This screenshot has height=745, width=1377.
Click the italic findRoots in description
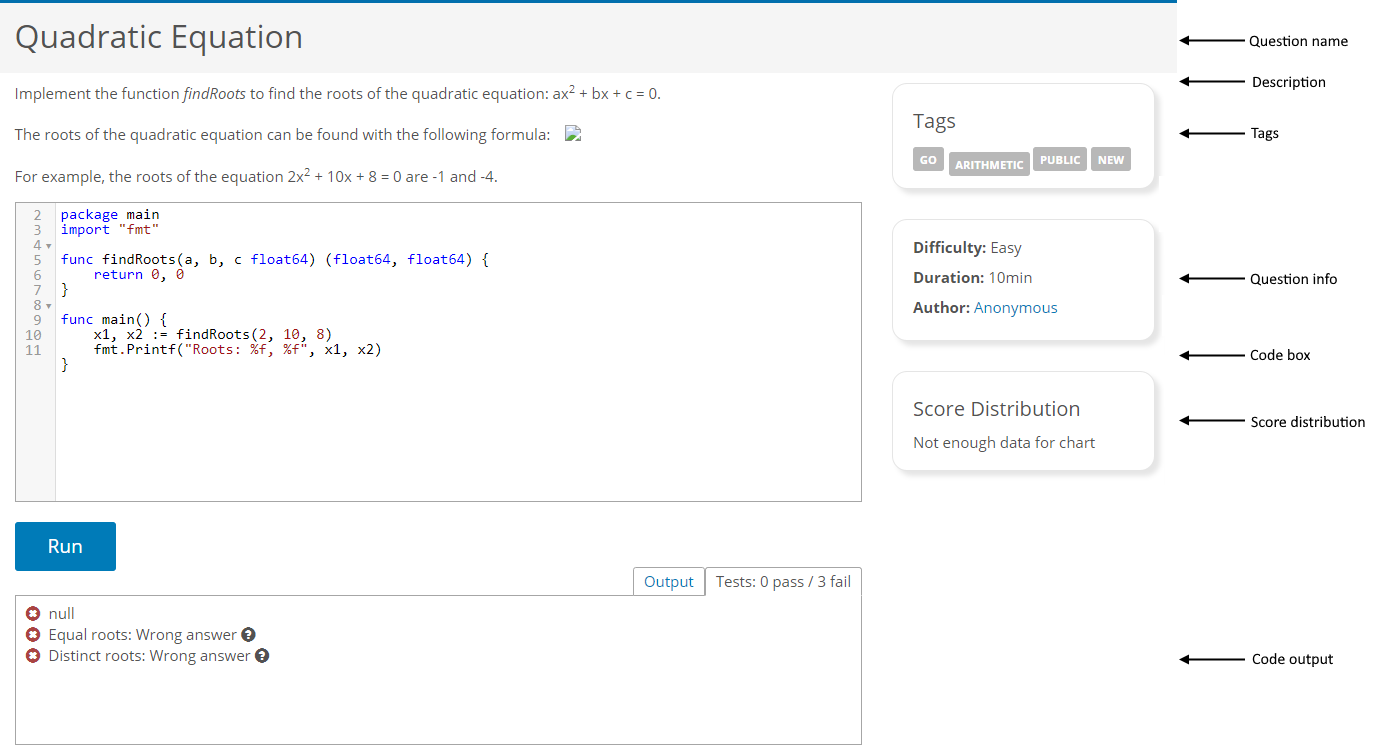coord(215,94)
